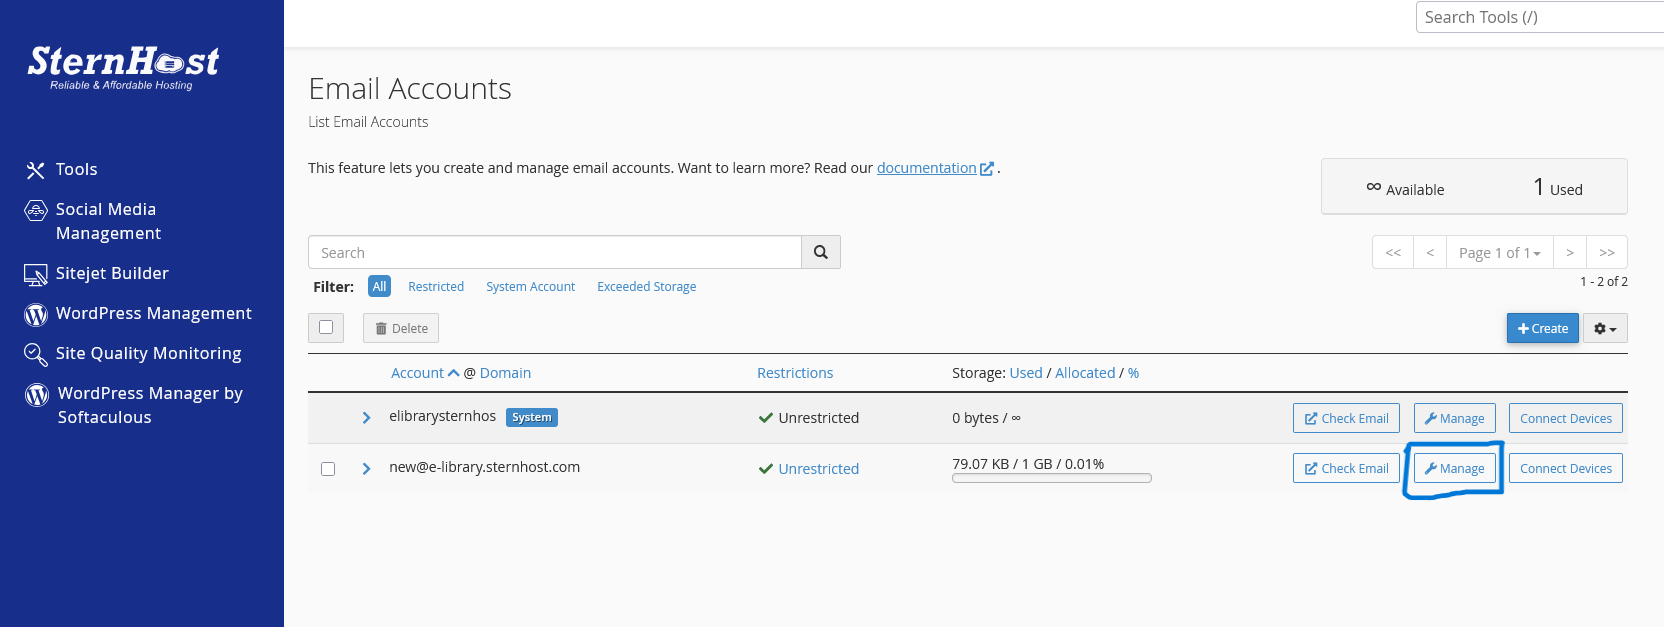This screenshot has width=1664, height=627.
Task: Click the email accounts Search field
Action: coord(555,253)
